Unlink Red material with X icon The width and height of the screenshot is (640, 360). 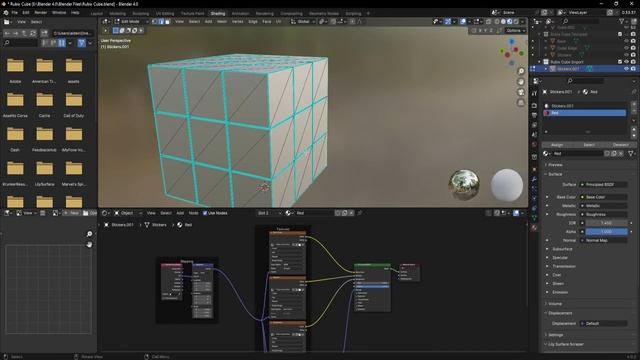tap(621, 153)
